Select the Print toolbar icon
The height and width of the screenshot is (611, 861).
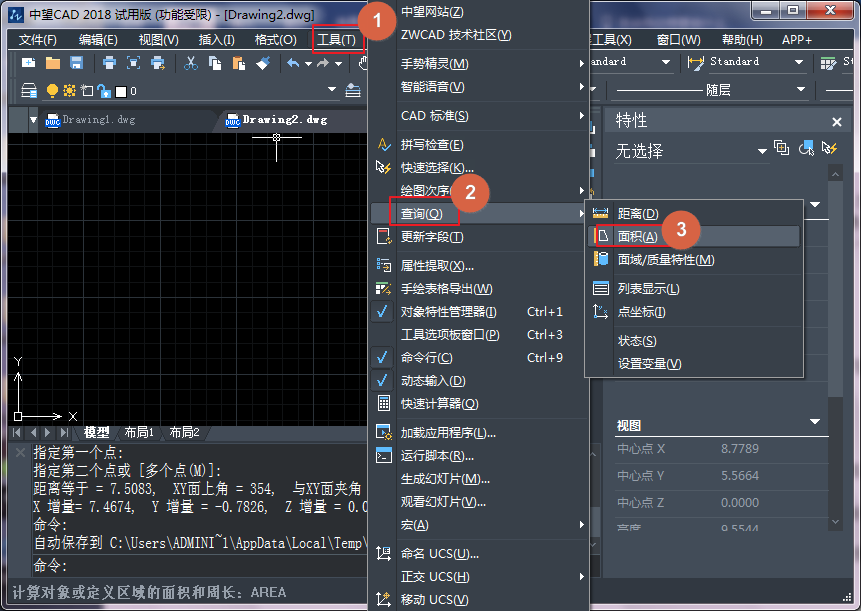[107, 62]
